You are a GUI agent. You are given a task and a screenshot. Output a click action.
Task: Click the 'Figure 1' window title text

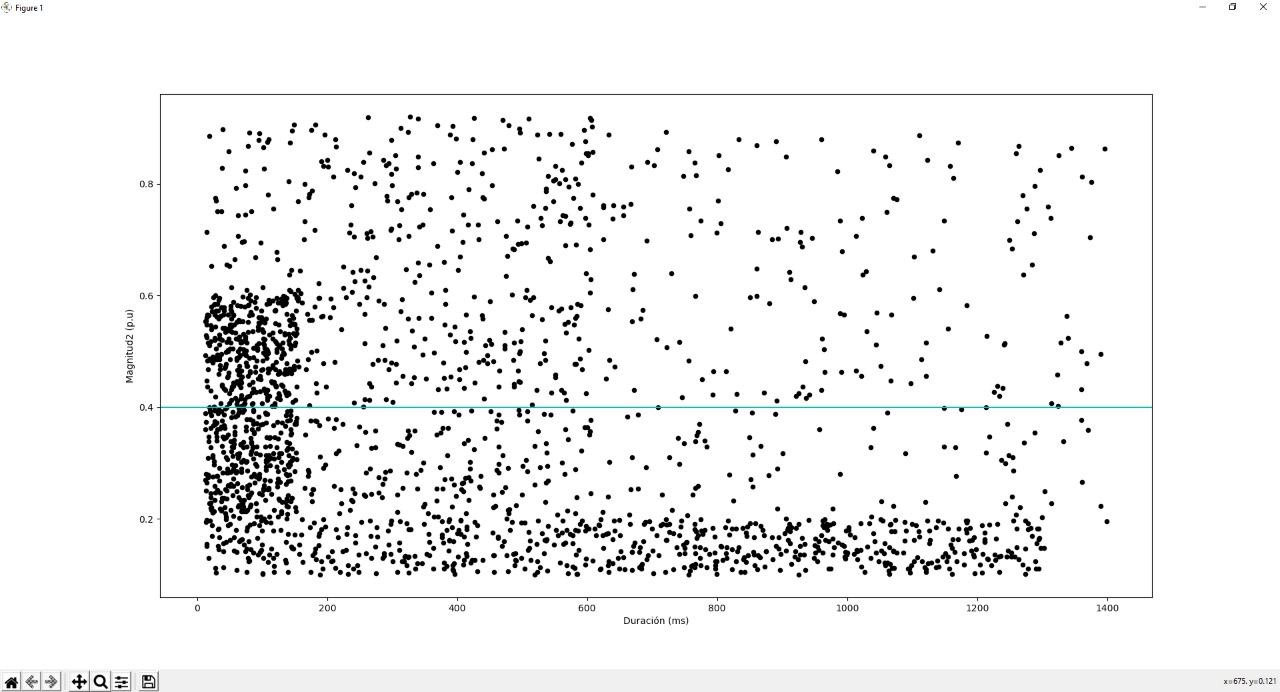tap(29, 7)
